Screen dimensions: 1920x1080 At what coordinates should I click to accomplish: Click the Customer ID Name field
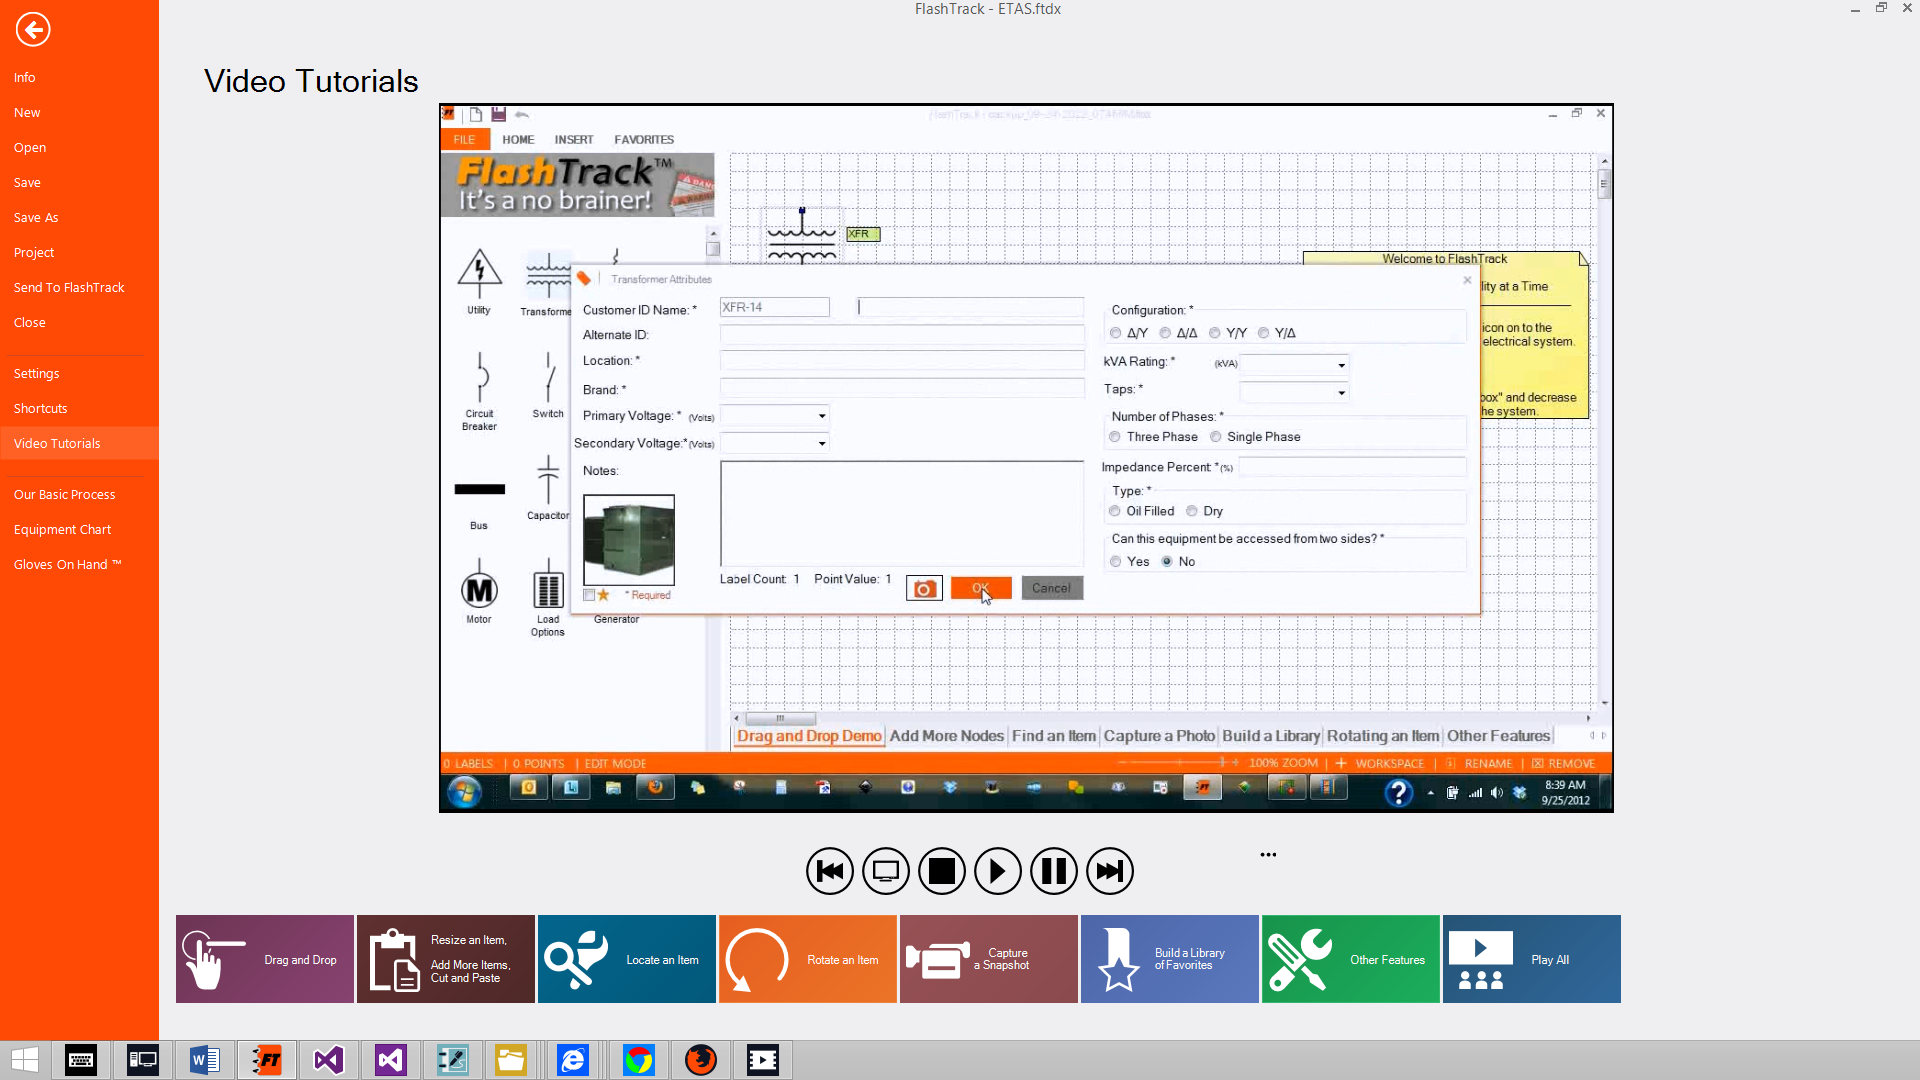[x=775, y=307]
